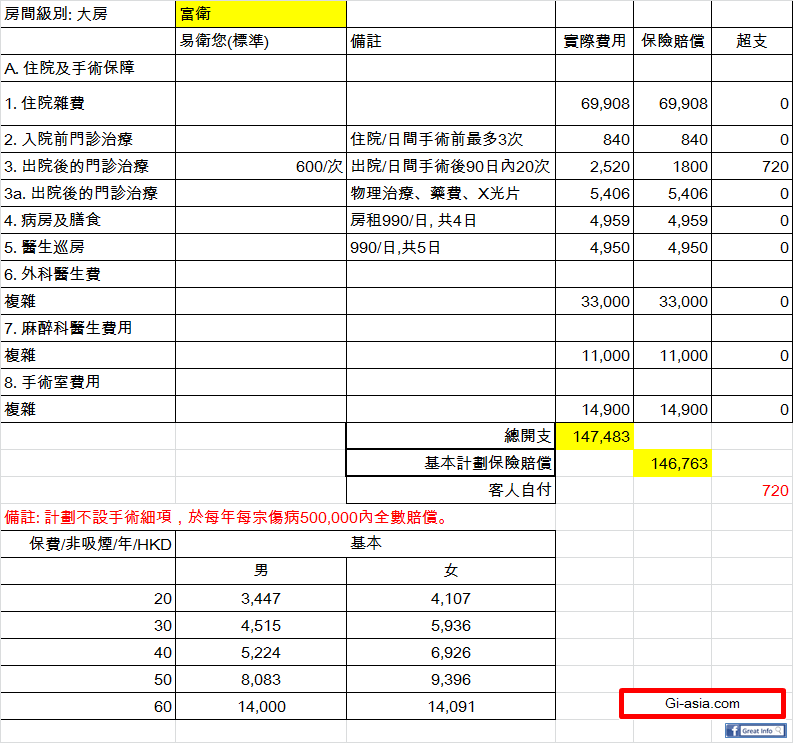Image resolution: width=793 pixels, height=743 pixels.
Task: Select the male premium 3,447
Action: pyautogui.click(x=261, y=598)
